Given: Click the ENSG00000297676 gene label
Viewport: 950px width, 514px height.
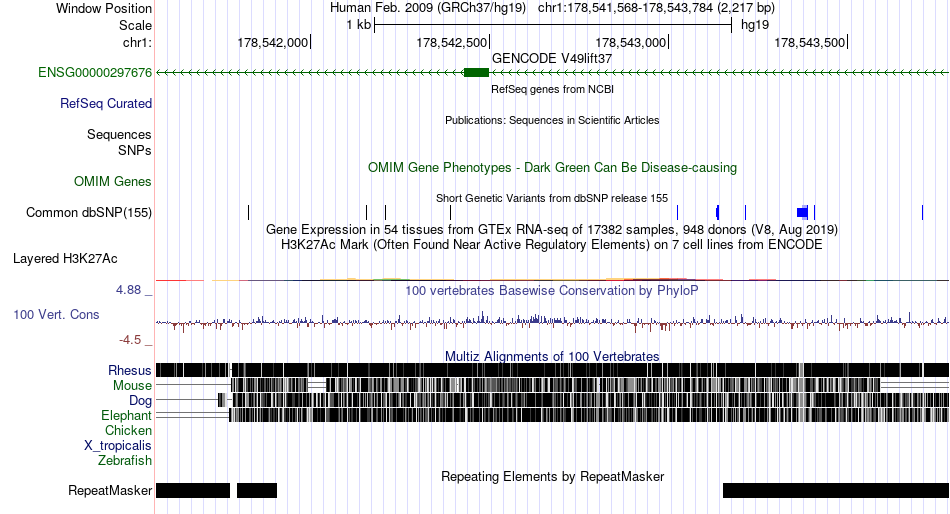Looking at the screenshot, I should click(95, 73).
